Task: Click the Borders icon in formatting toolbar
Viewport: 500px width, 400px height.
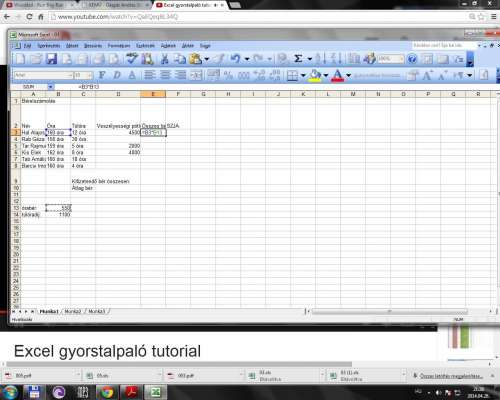Action: point(292,75)
